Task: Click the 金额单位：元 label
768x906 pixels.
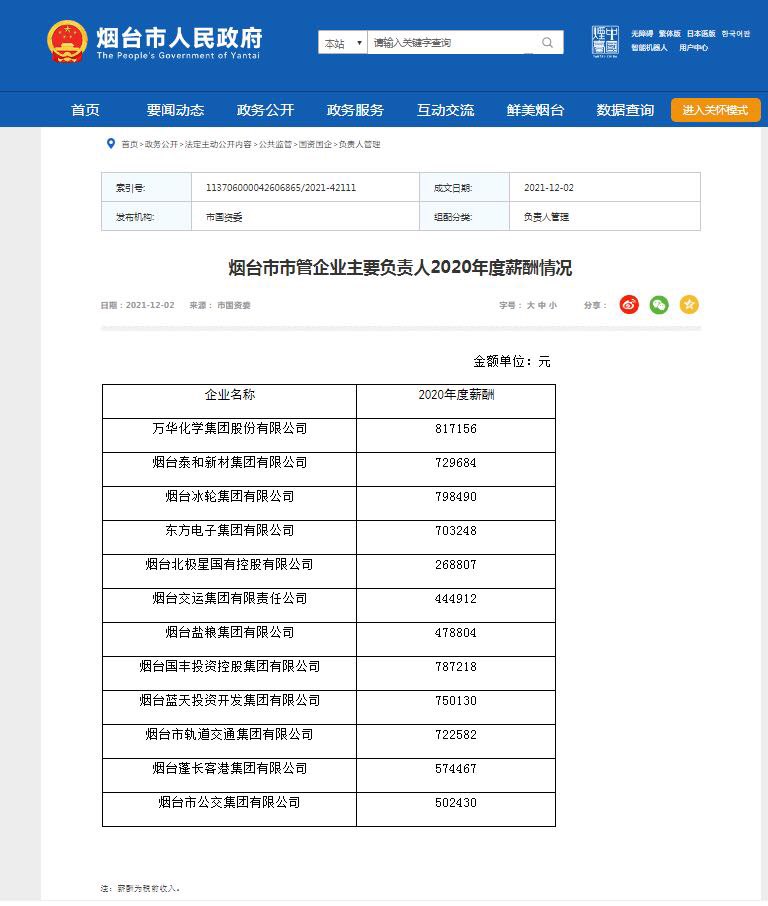Action: coord(511,362)
